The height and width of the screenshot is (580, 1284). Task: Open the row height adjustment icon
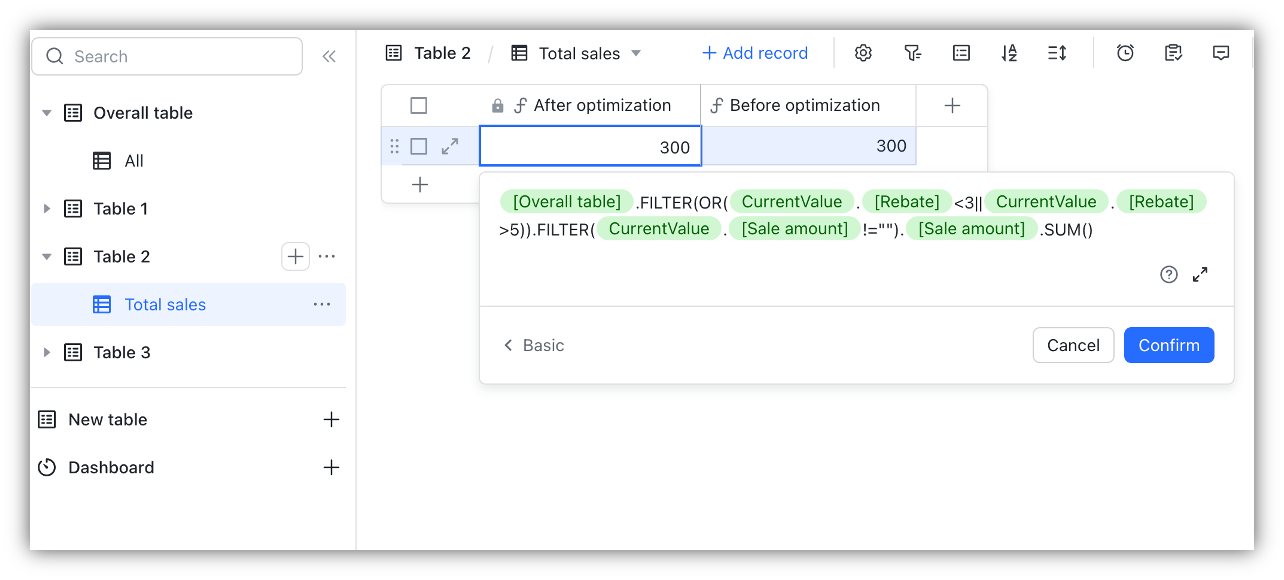pos(1057,52)
